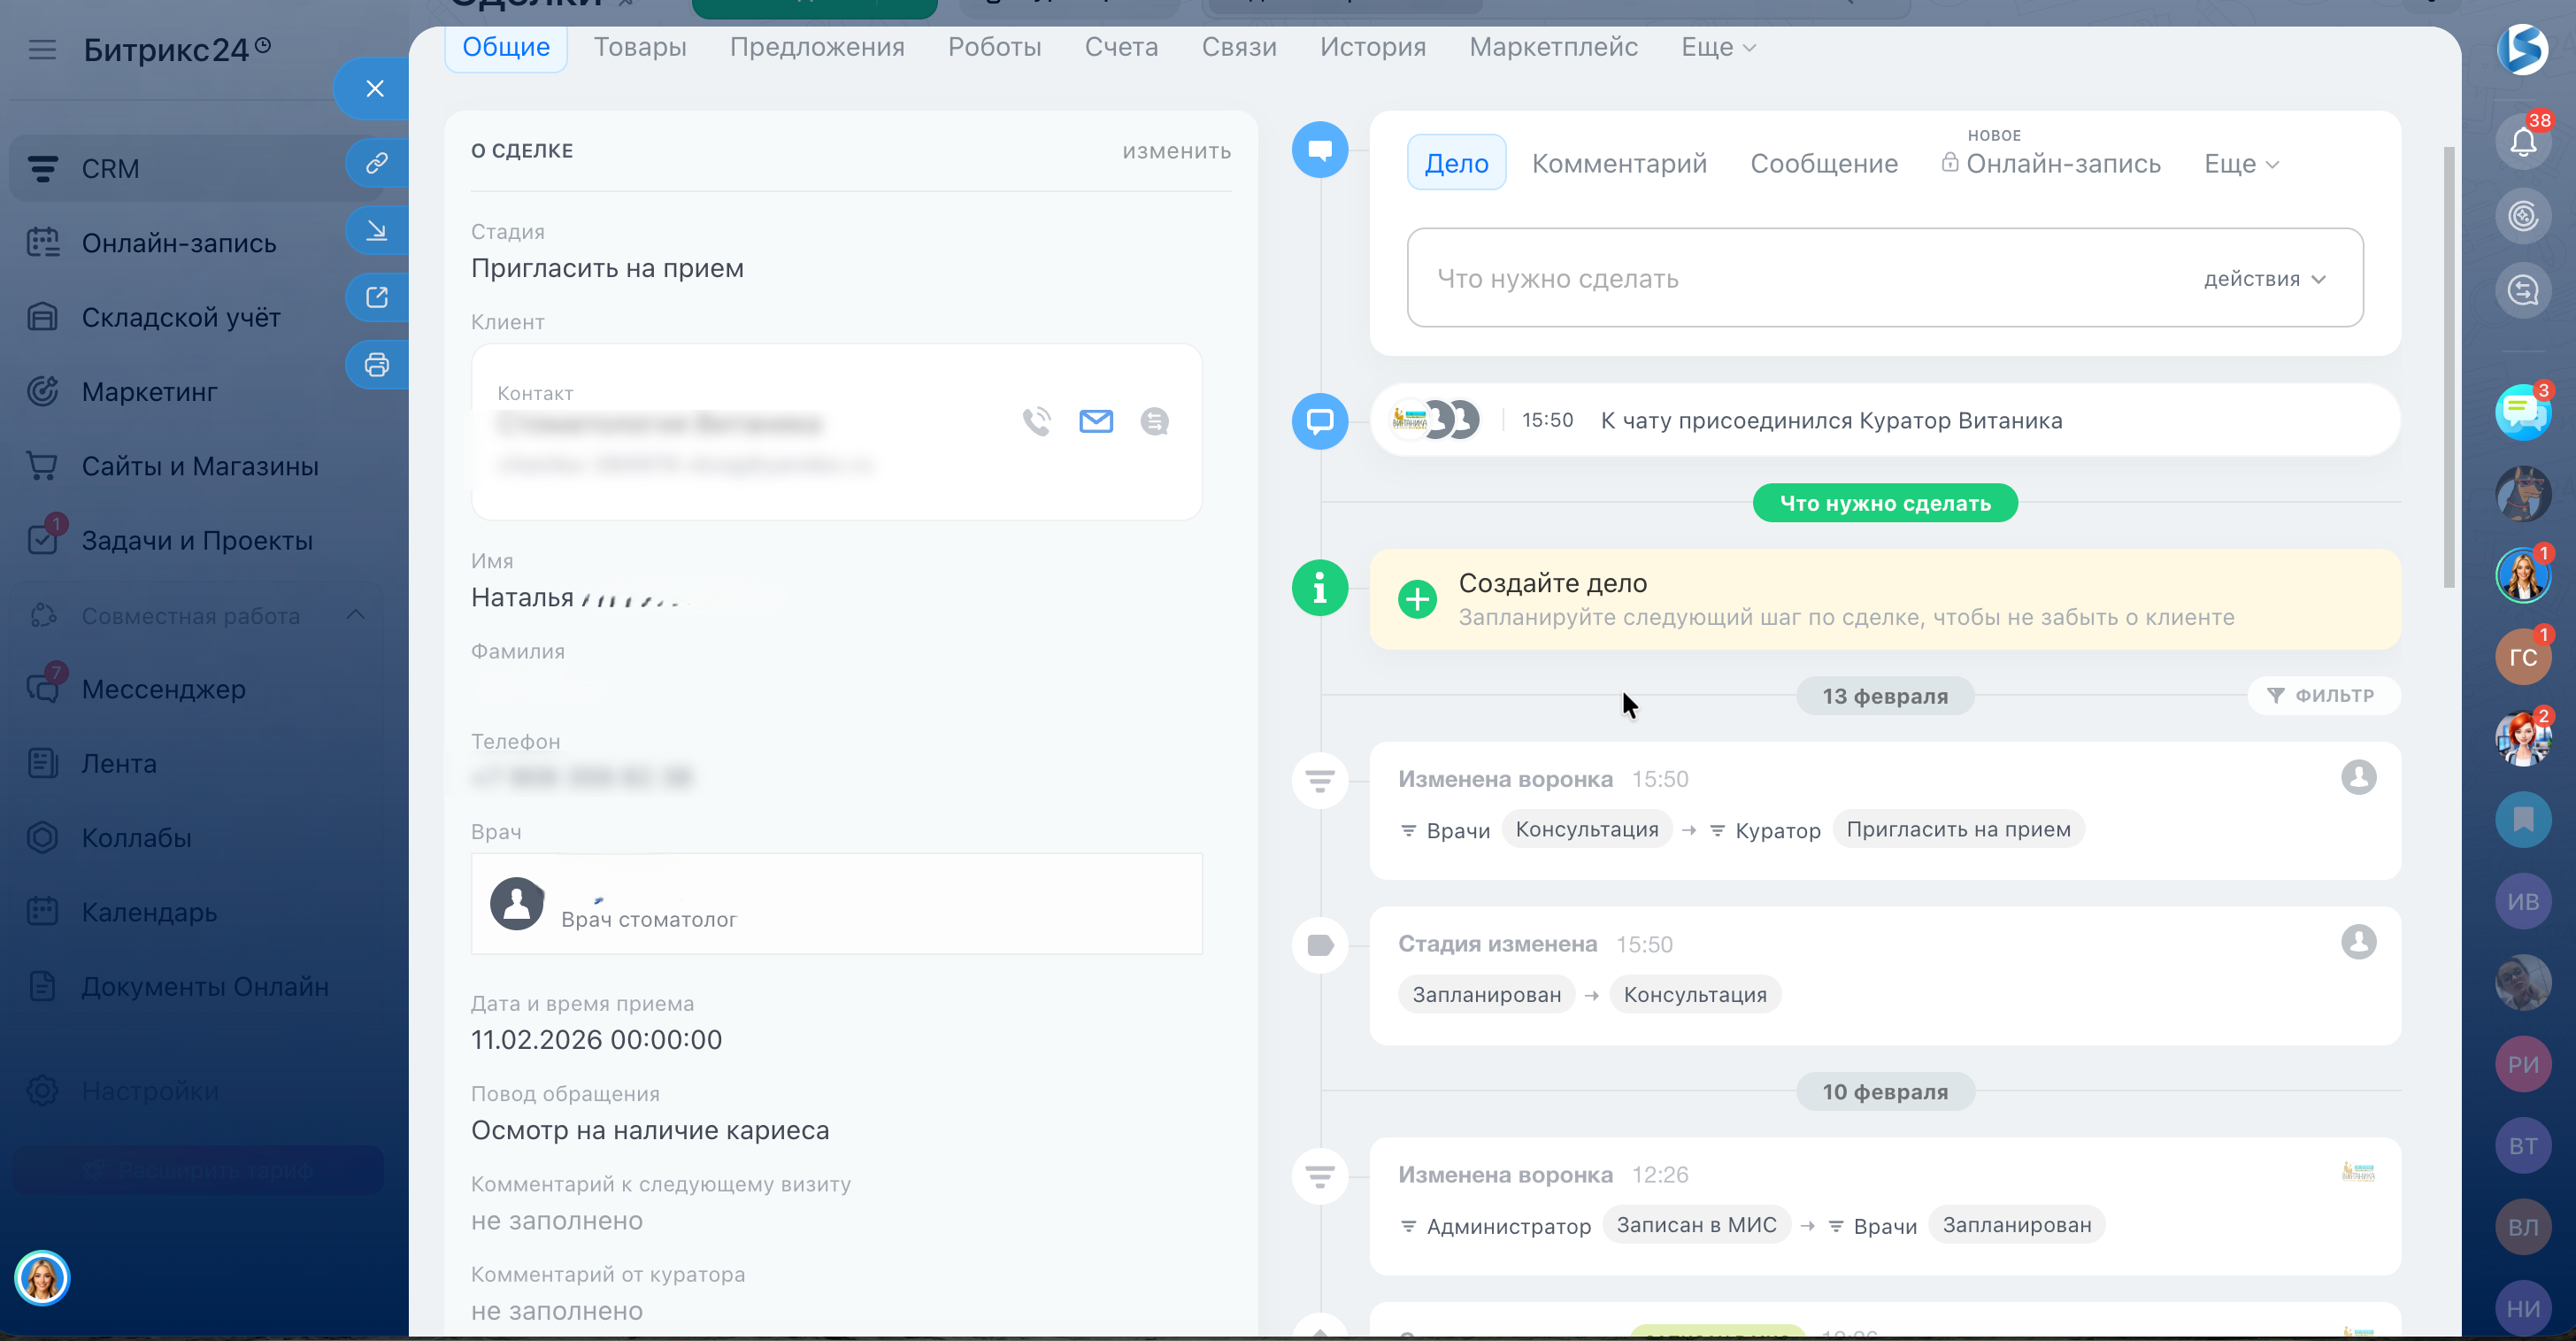
Task: Expand the Еще menu in top tabs
Action: [1717, 47]
